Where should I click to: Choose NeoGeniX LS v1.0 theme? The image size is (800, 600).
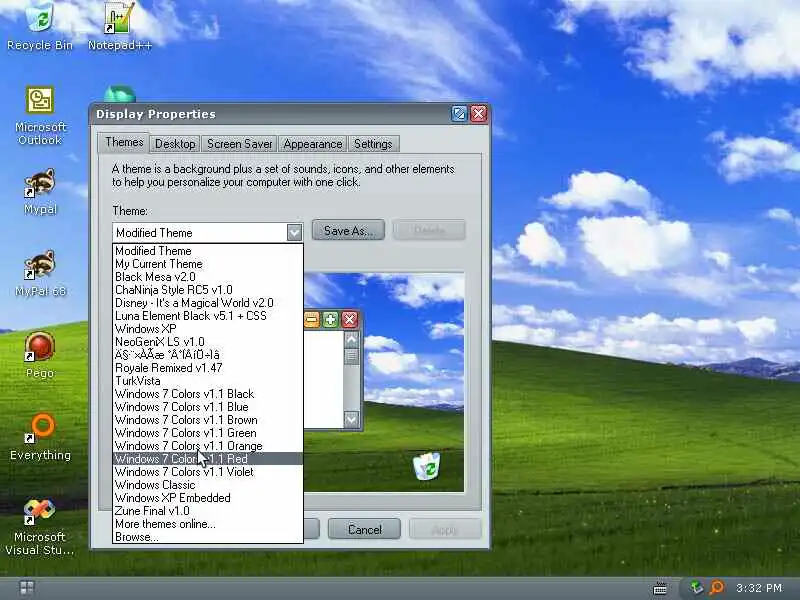point(208,342)
